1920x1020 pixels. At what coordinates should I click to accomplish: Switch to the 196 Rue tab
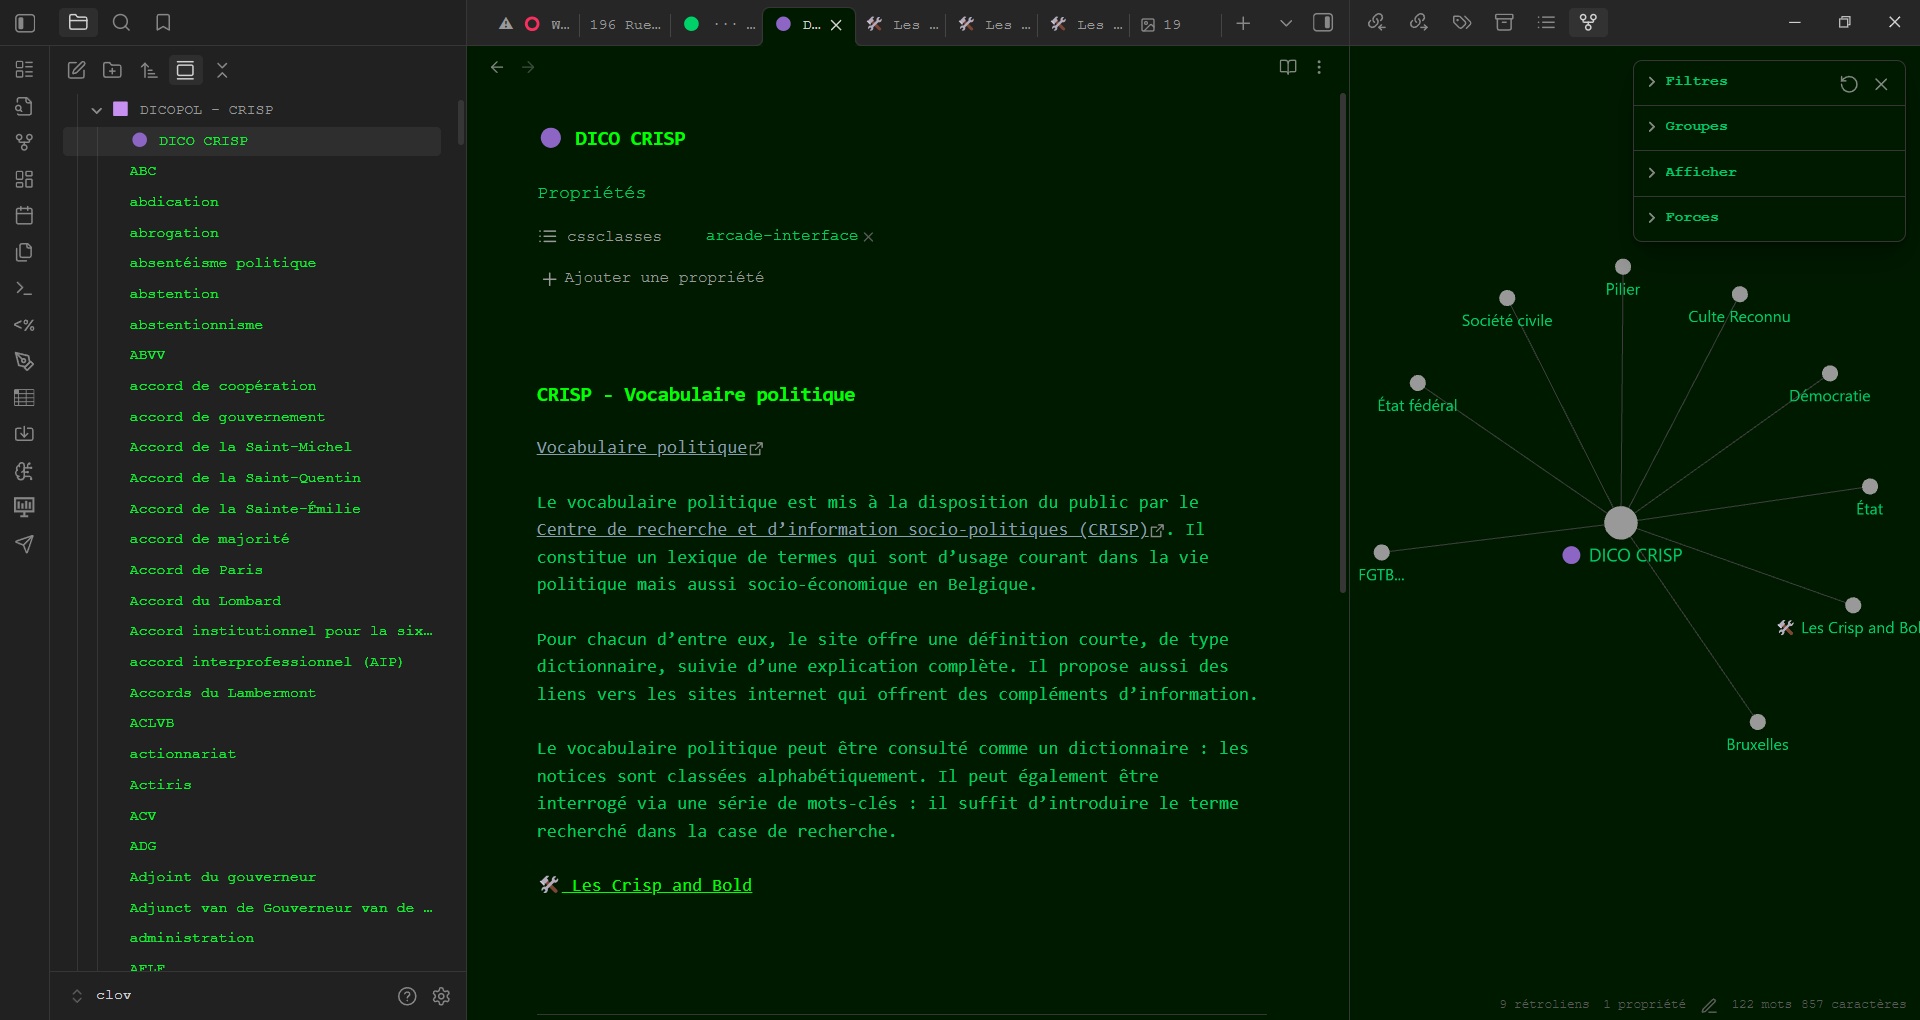624,24
